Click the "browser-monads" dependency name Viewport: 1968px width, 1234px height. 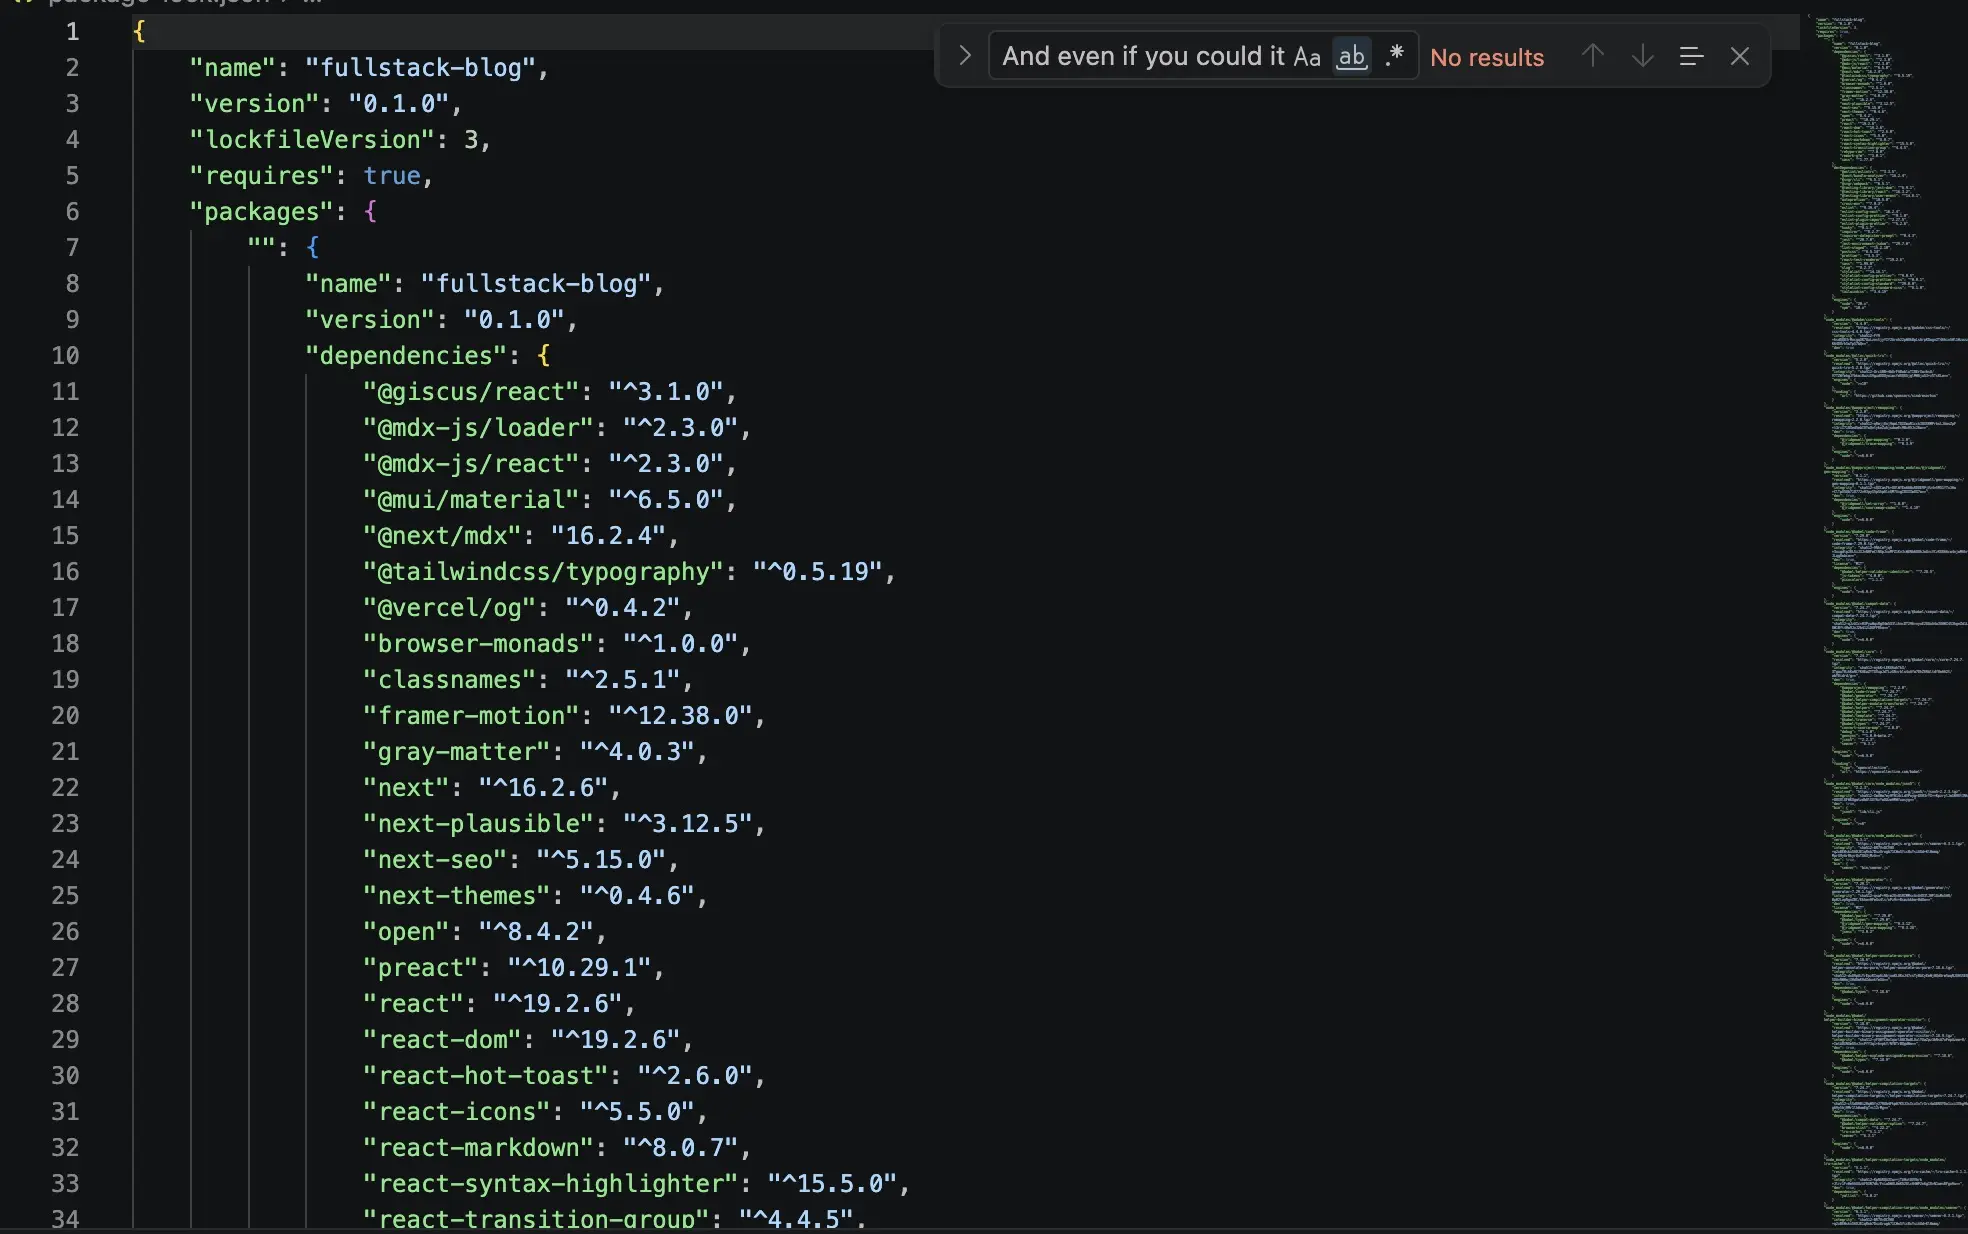coord(478,643)
